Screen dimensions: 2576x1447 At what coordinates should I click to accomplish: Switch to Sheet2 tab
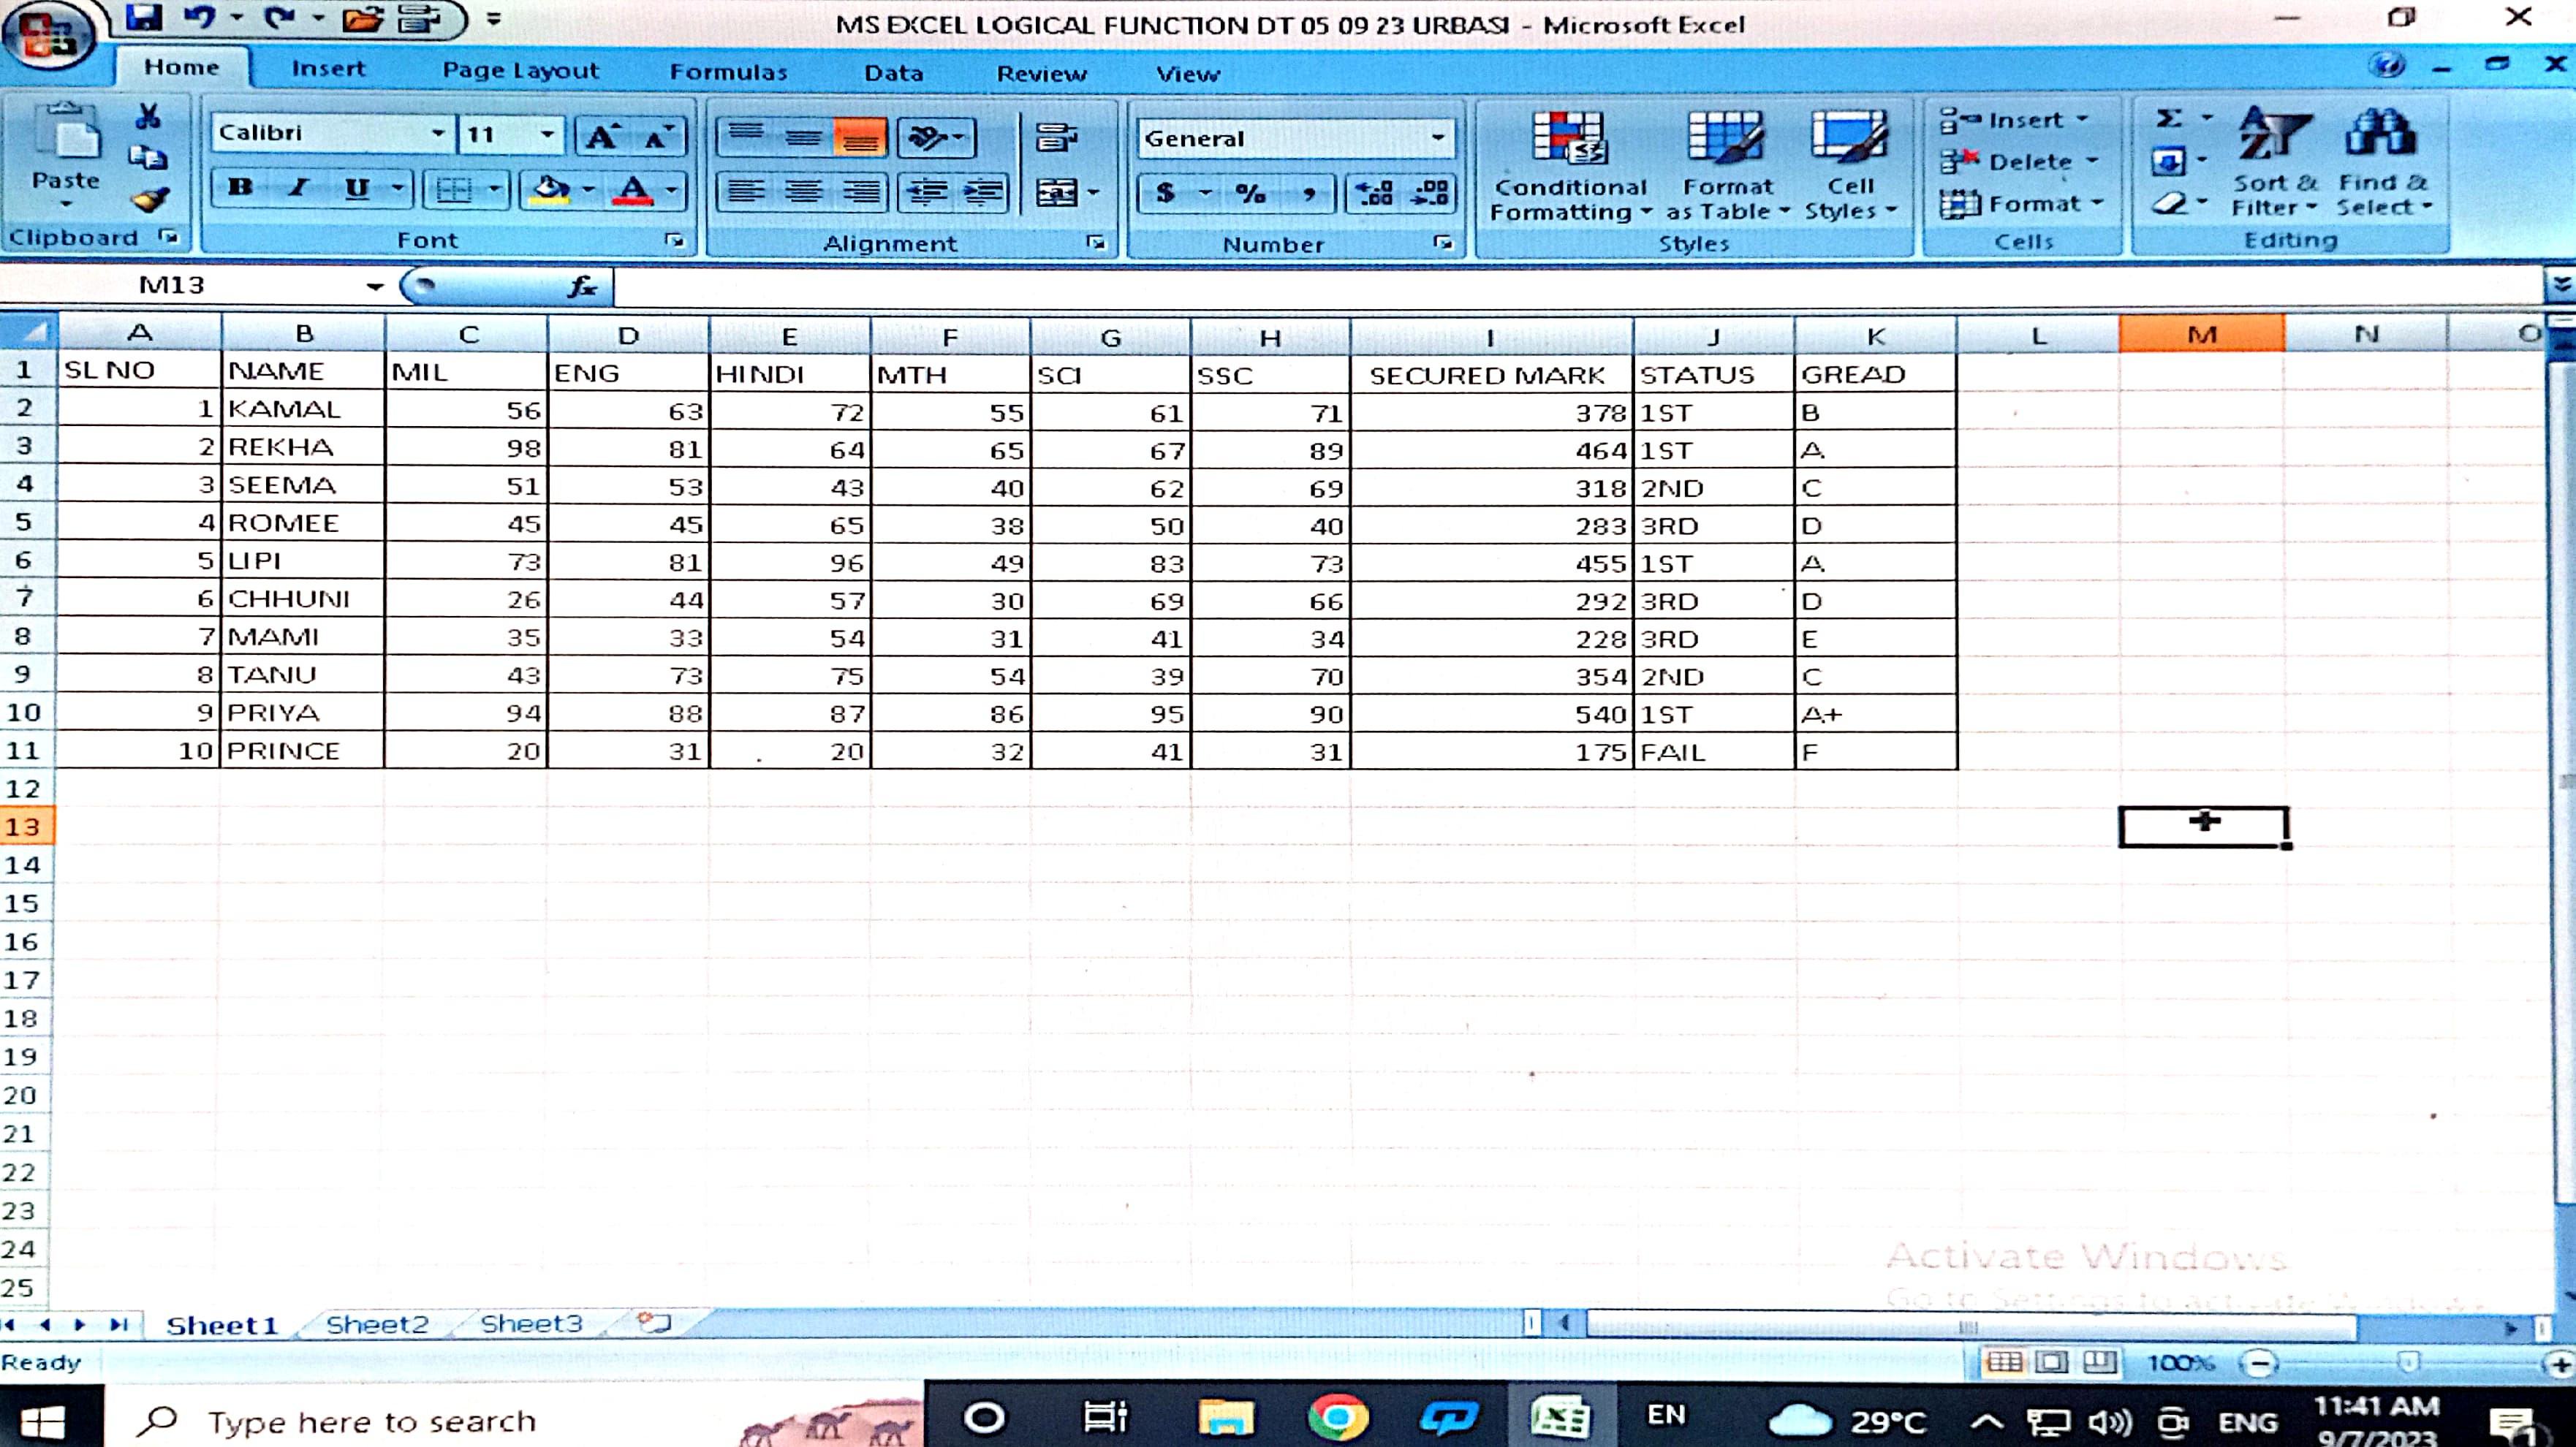377,1325
